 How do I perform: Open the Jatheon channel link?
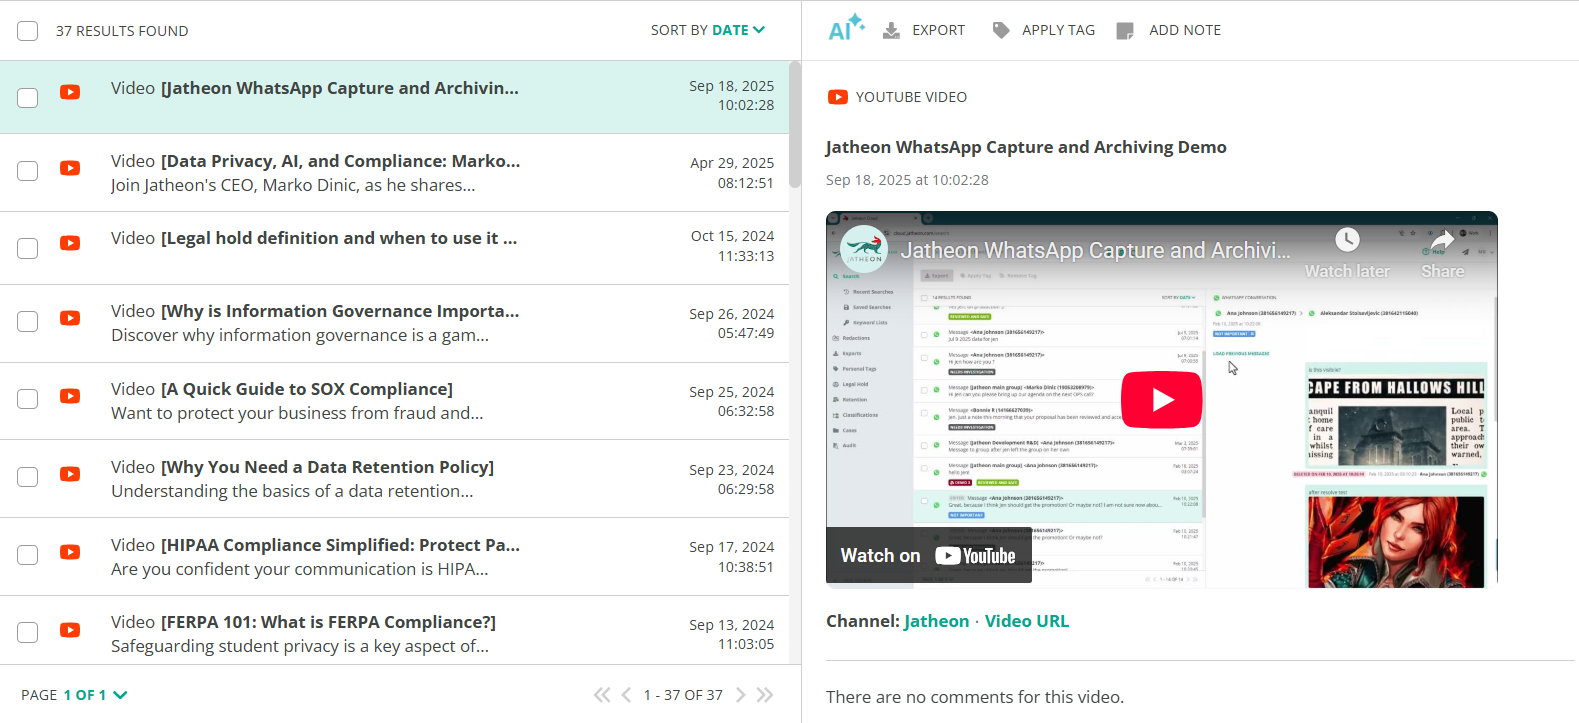coord(936,621)
